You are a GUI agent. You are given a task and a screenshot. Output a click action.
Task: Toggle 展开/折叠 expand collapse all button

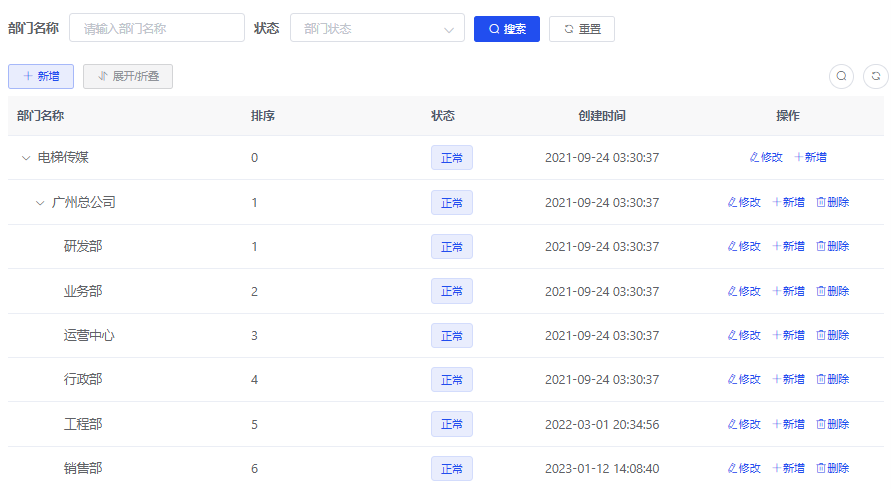pyautogui.click(x=128, y=76)
